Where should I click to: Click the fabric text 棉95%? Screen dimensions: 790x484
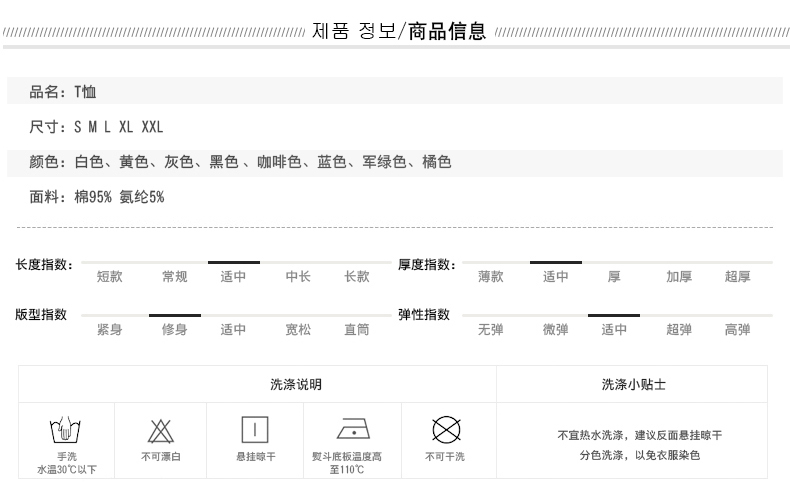click(x=93, y=197)
